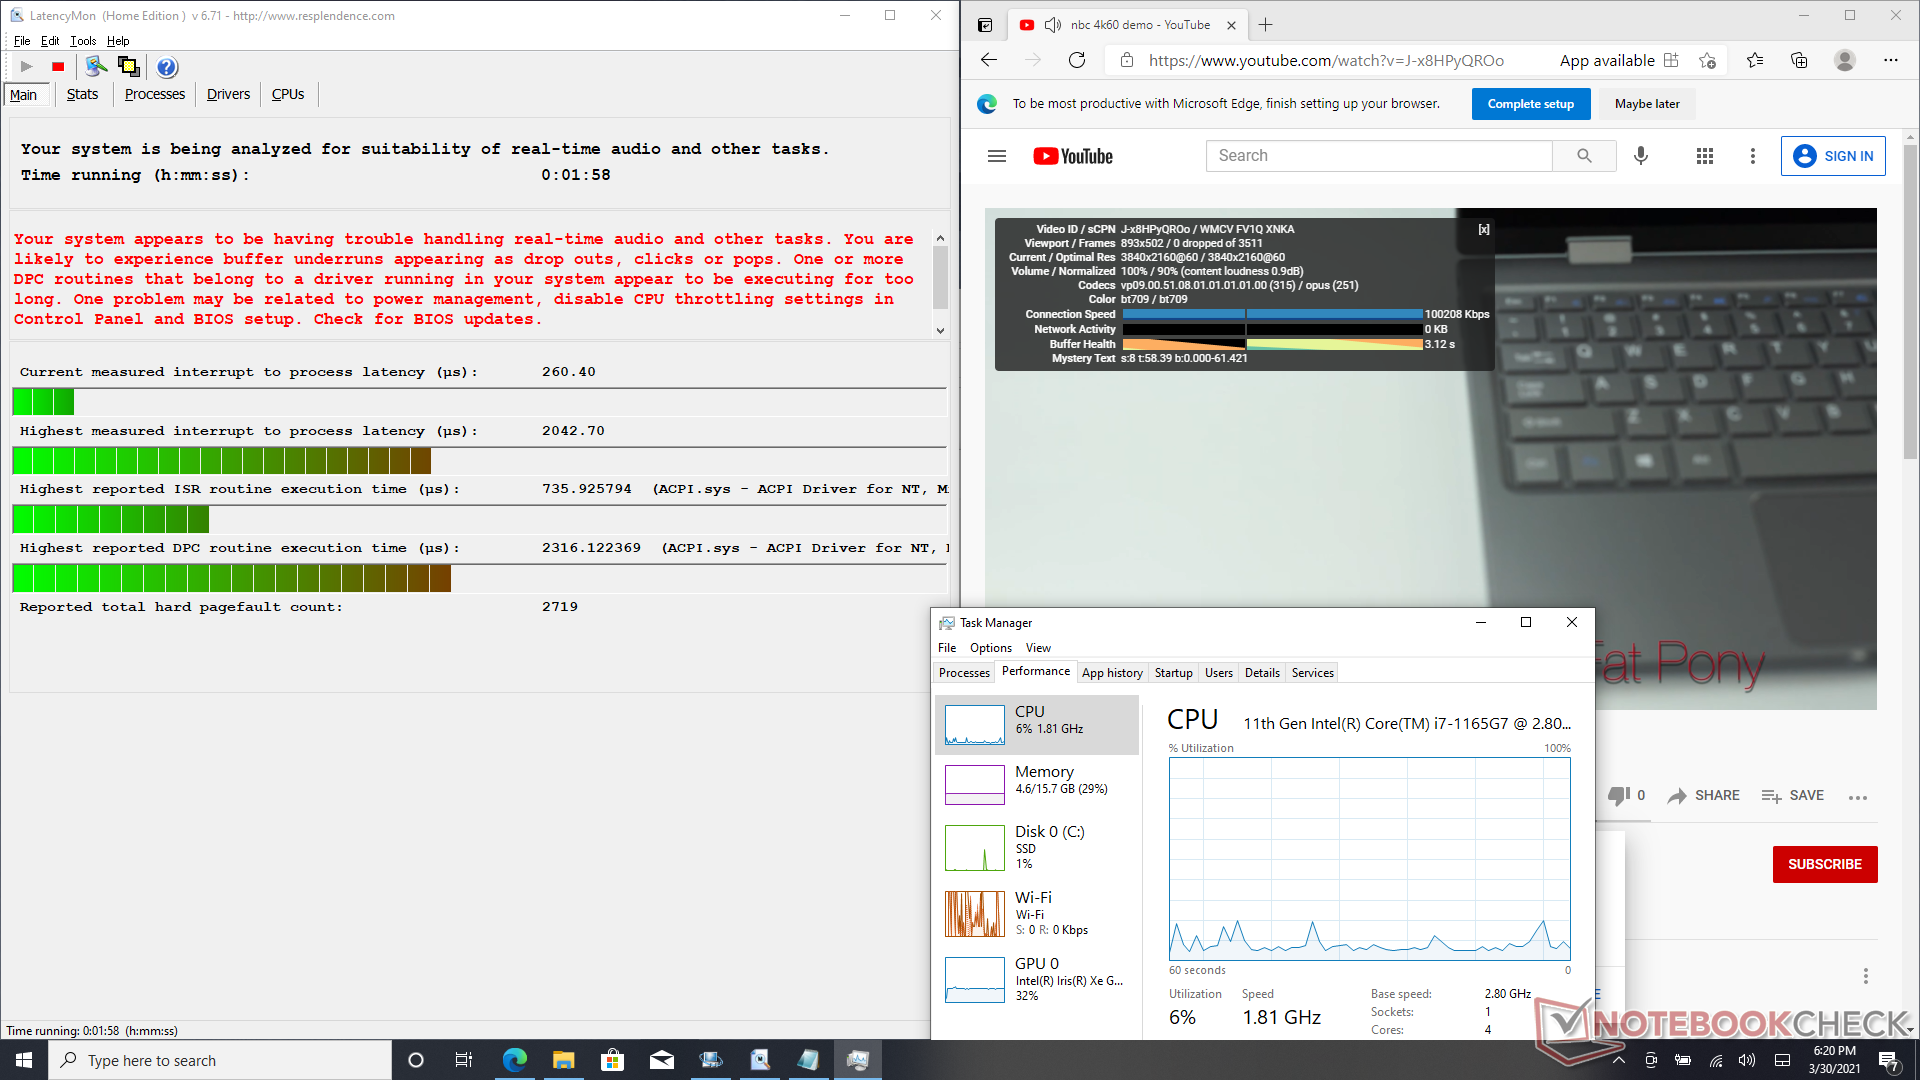Click the YouTube hamburger guide menu icon
The height and width of the screenshot is (1080, 1920).
[996, 156]
